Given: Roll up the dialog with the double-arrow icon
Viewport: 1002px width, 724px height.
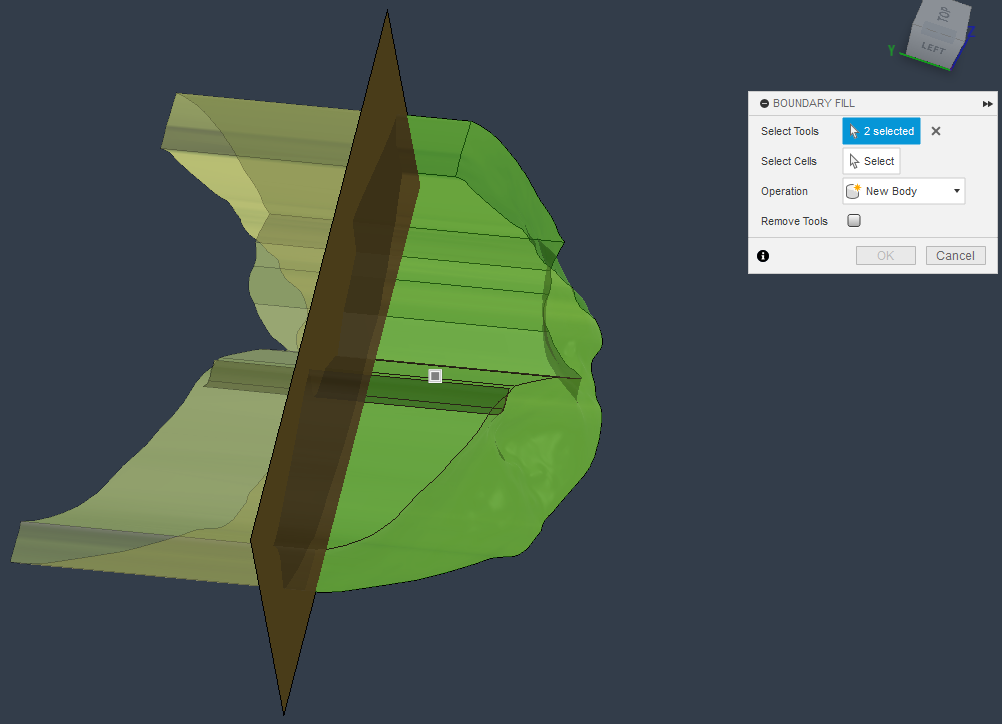Looking at the screenshot, I should (987, 103).
